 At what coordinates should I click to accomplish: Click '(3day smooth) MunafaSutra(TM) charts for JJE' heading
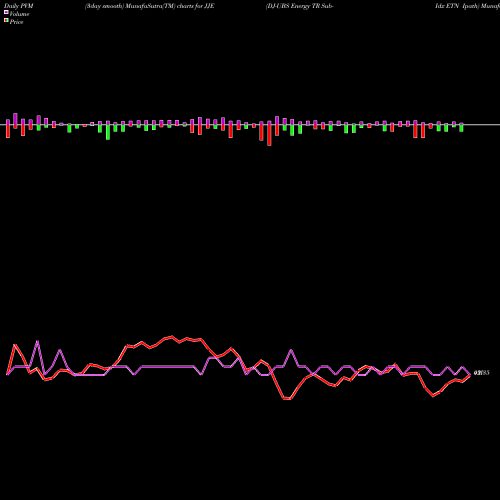pos(149,6)
